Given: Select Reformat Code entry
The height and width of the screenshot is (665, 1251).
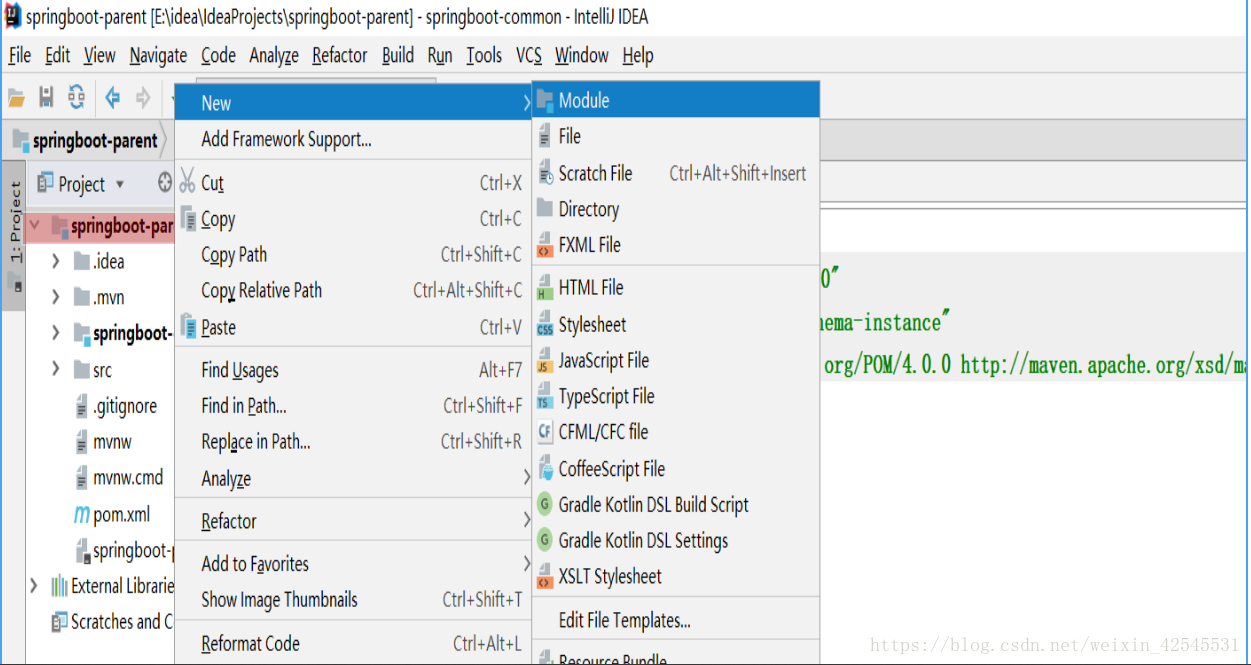Looking at the screenshot, I should pos(353,644).
